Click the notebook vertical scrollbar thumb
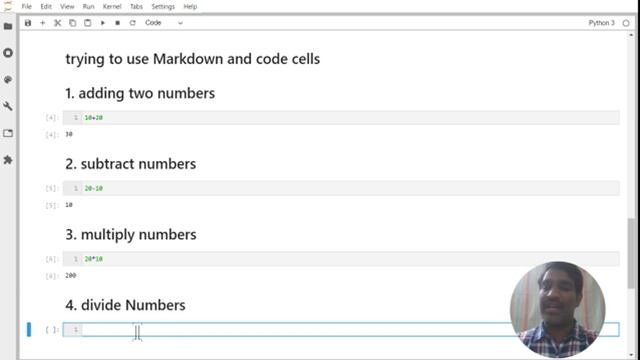The height and width of the screenshot is (360, 640). [x=631, y=253]
